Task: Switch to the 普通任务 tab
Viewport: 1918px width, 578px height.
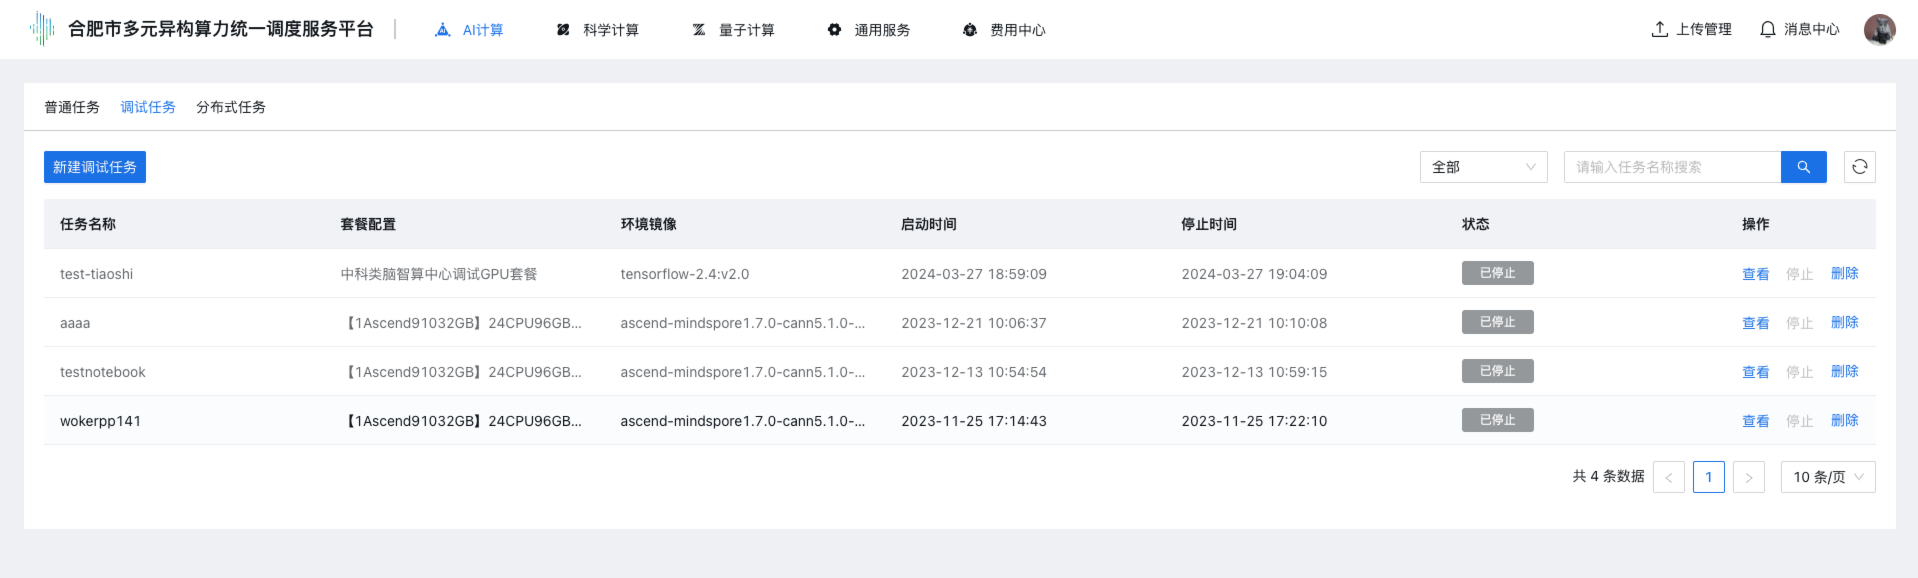Action: click(x=72, y=107)
